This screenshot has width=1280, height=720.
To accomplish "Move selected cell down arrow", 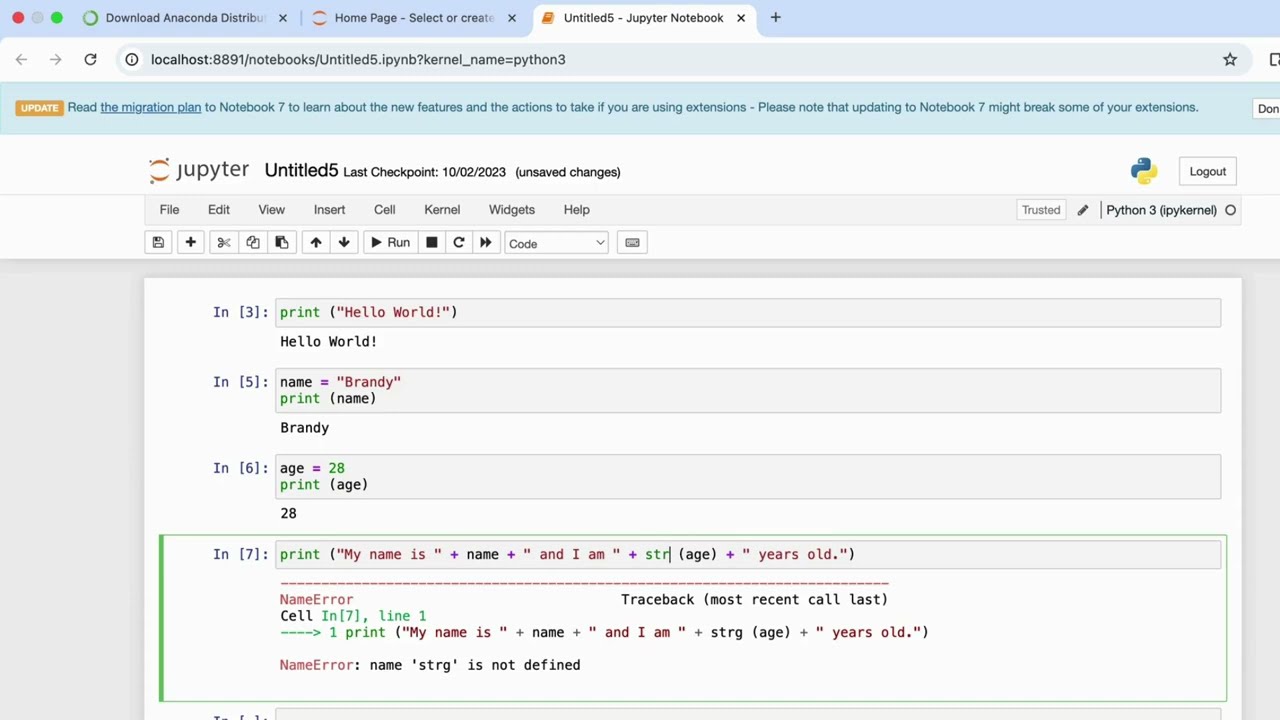I will click(344, 242).
